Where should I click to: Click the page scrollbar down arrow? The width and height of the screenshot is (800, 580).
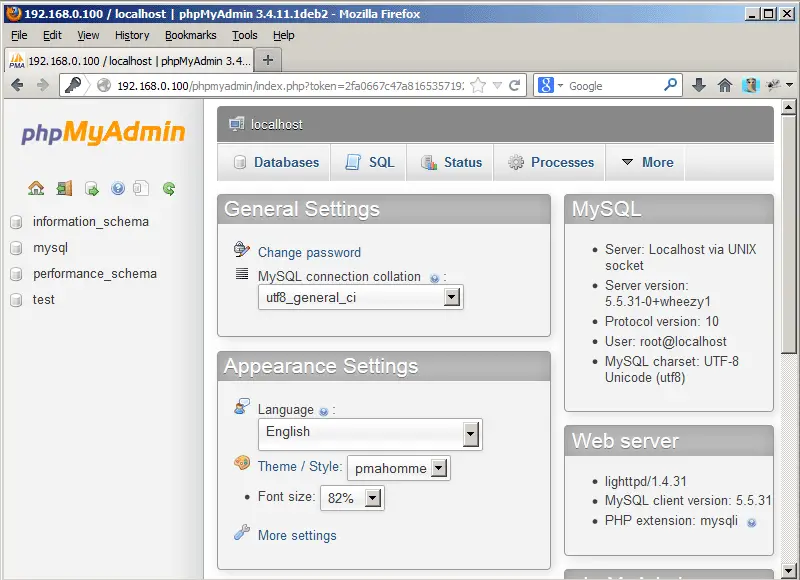[x=788, y=570]
